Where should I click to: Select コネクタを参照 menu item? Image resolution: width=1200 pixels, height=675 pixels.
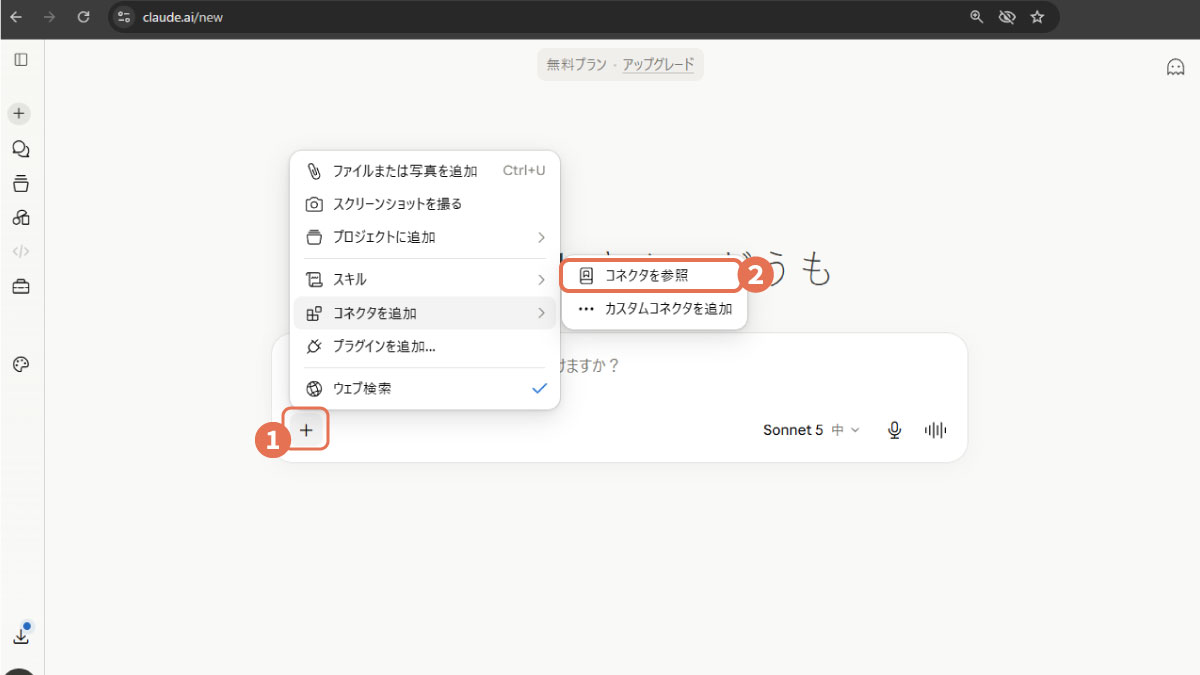click(x=651, y=275)
